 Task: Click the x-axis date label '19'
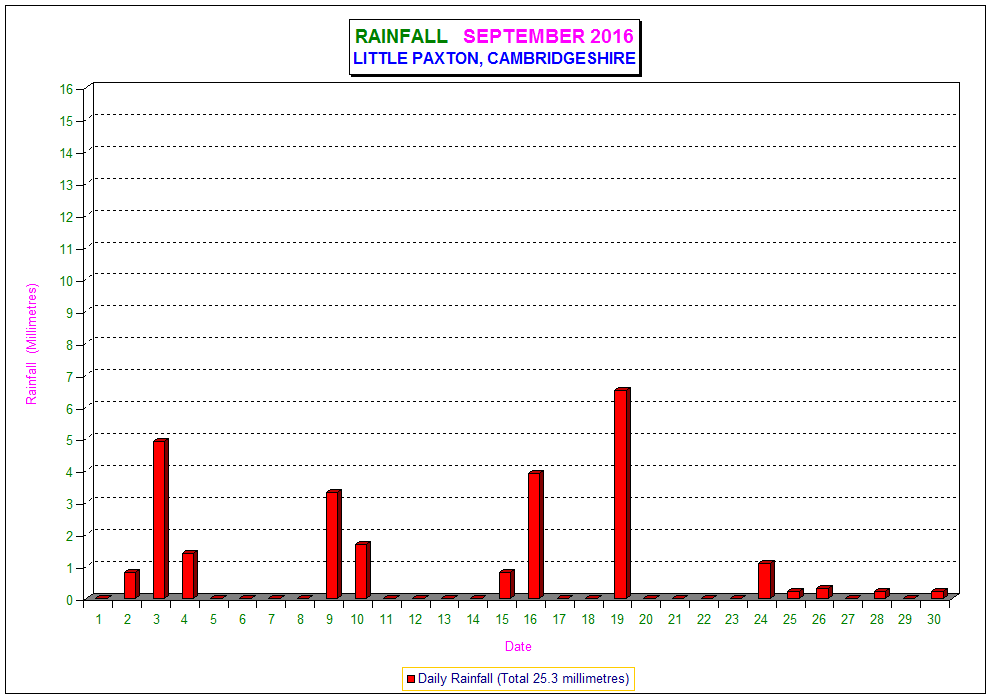tap(617, 620)
